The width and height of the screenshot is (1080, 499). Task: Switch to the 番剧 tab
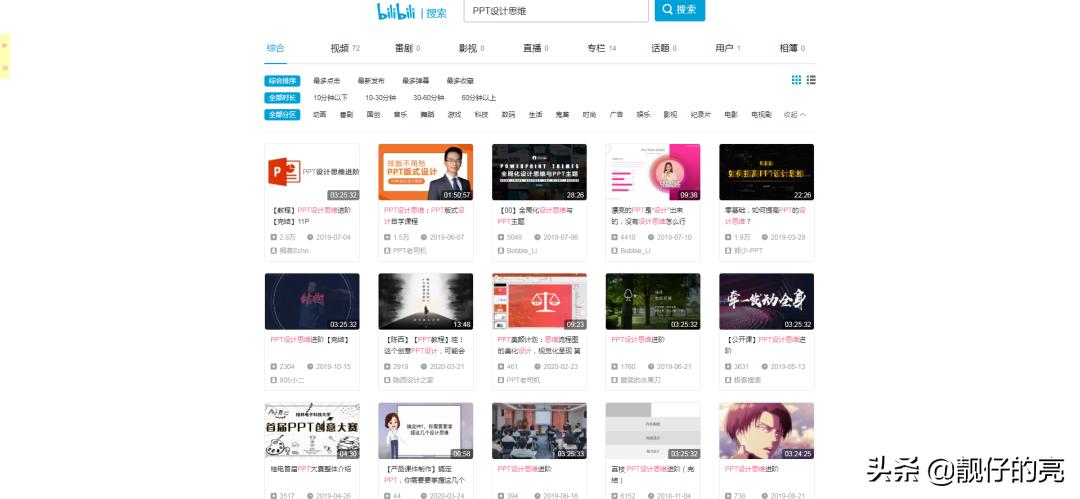coord(407,48)
